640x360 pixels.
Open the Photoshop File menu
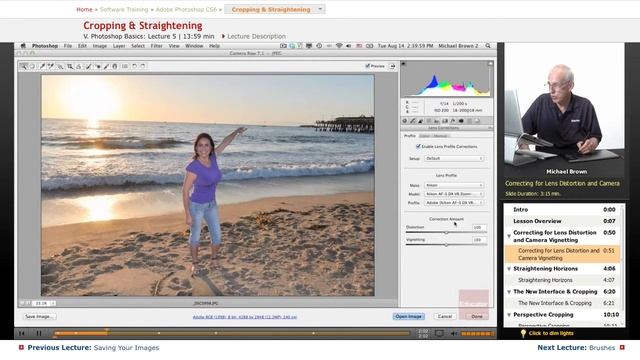click(68, 46)
